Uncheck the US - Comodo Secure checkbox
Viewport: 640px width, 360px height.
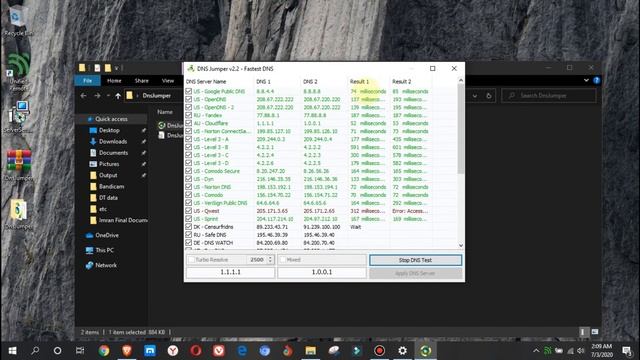(x=189, y=171)
